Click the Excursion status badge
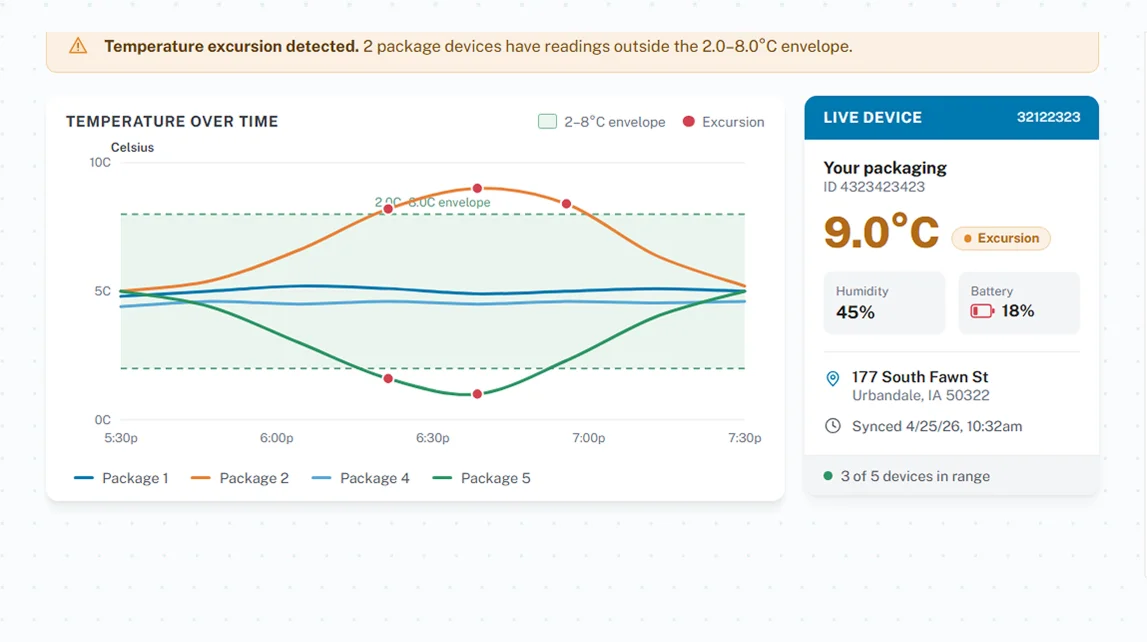The image size is (1147, 642). [x=1001, y=238]
